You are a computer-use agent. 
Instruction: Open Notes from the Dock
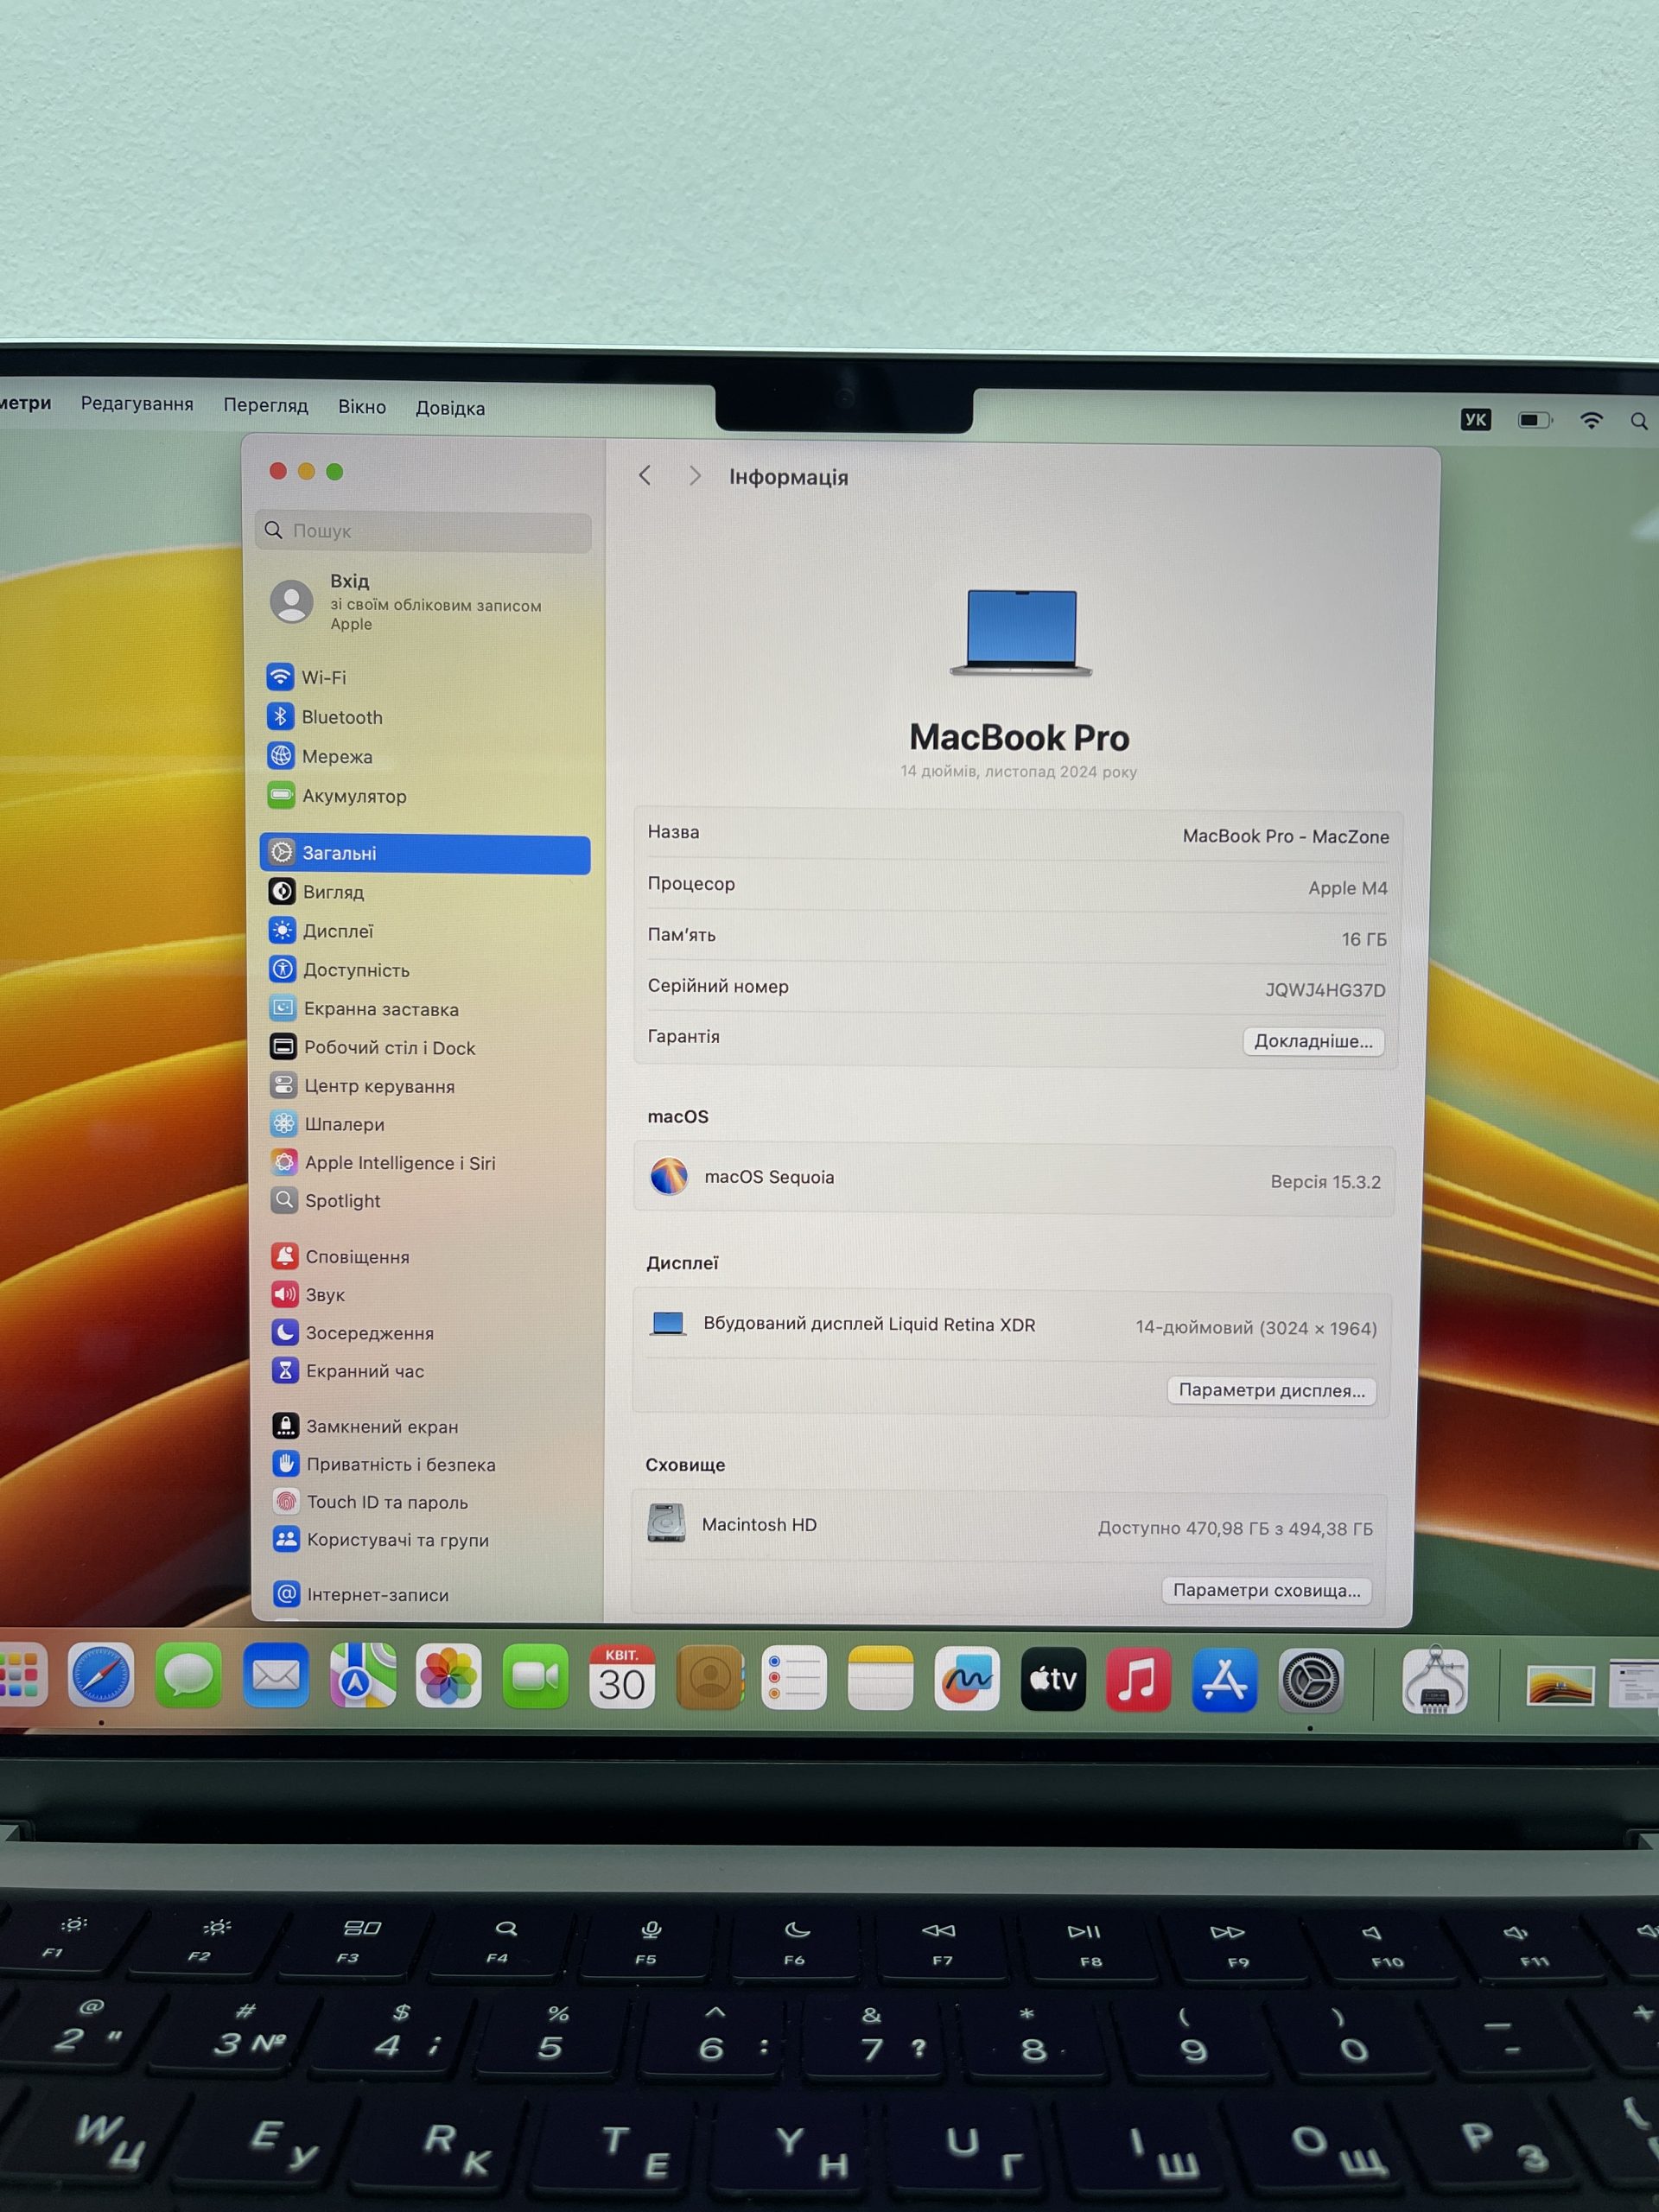(880, 1678)
